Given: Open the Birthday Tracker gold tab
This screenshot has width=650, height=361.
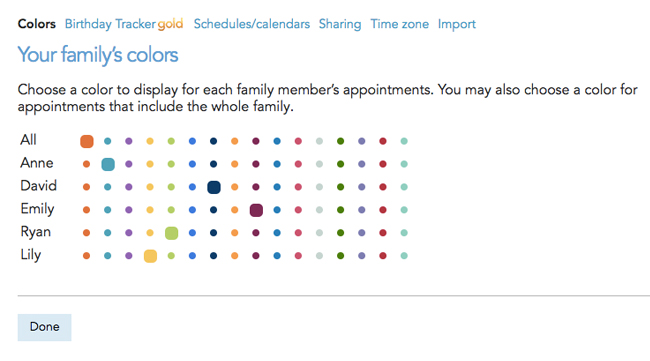Looking at the screenshot, I should [x=124, y=24].
